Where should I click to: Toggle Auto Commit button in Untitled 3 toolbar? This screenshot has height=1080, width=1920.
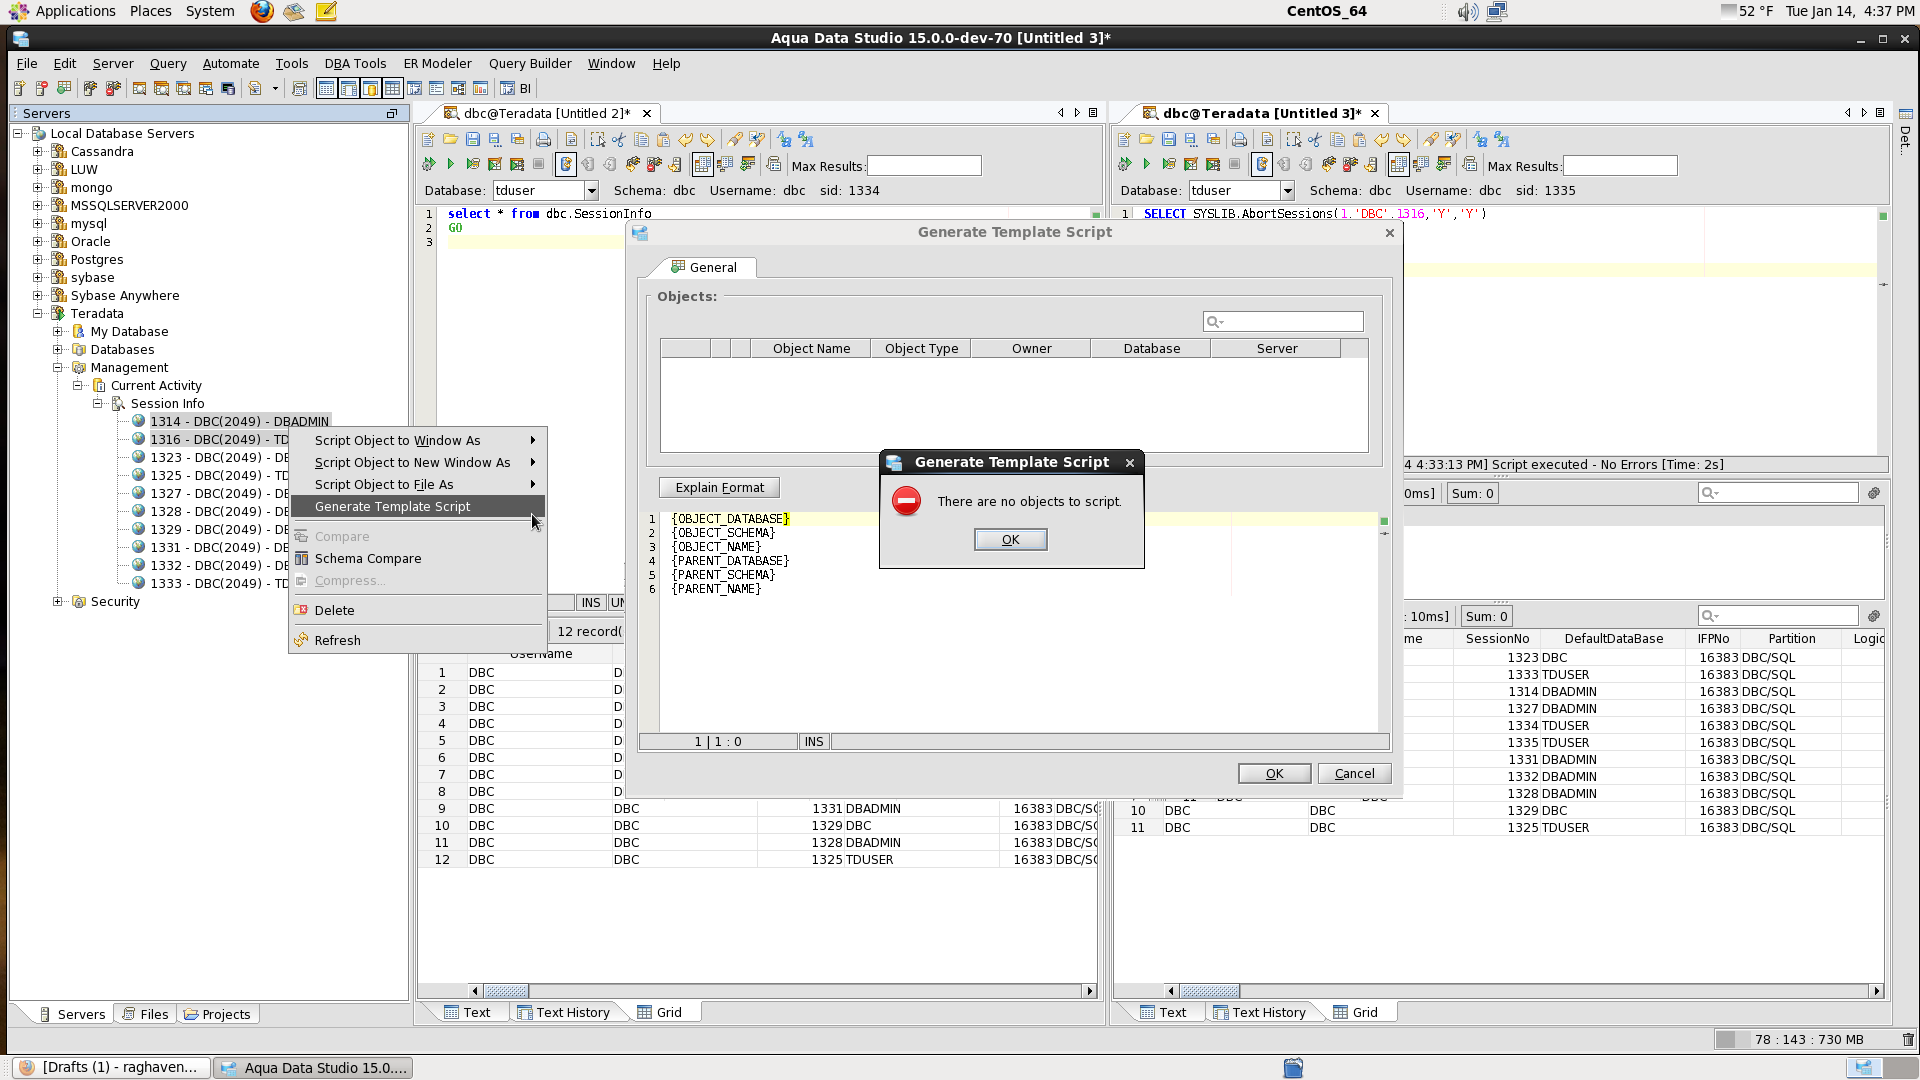tap(1261, 164)
